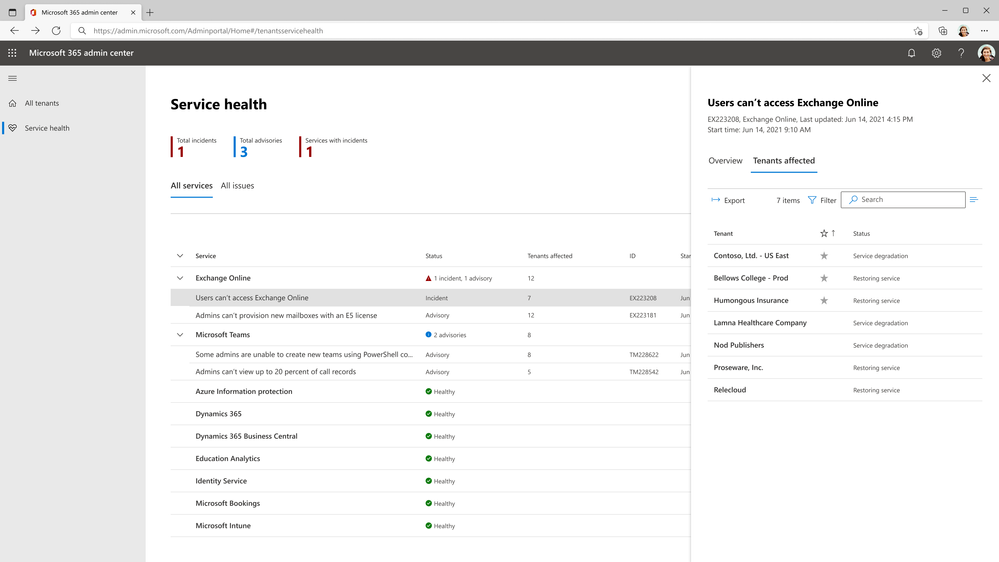The width and height of the screenshot is (999, 562).
Task: Click incident ID TM228622
Action: point(644,355)
